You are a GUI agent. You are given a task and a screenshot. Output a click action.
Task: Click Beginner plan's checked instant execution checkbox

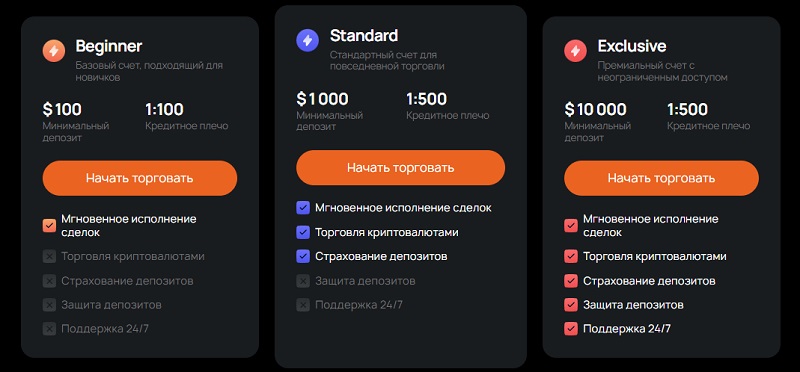coord(49,226)
